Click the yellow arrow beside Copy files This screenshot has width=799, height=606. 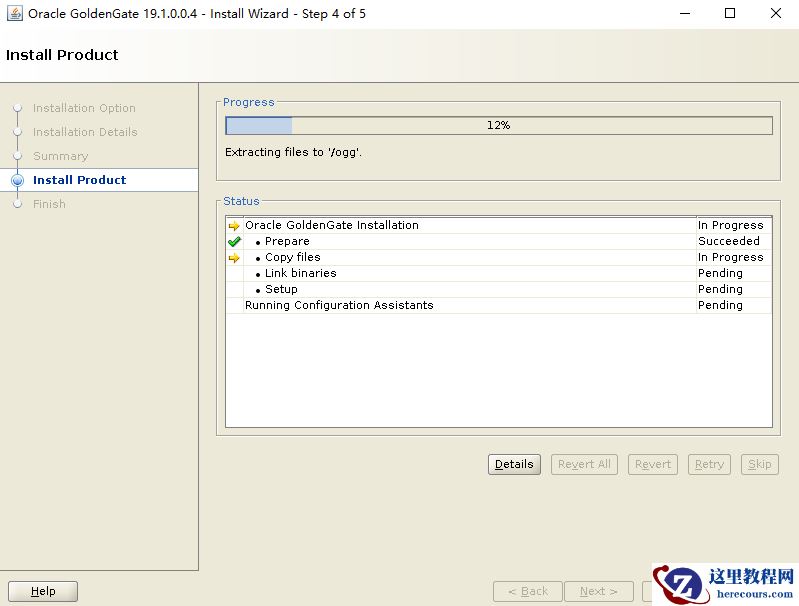[234, 258]
